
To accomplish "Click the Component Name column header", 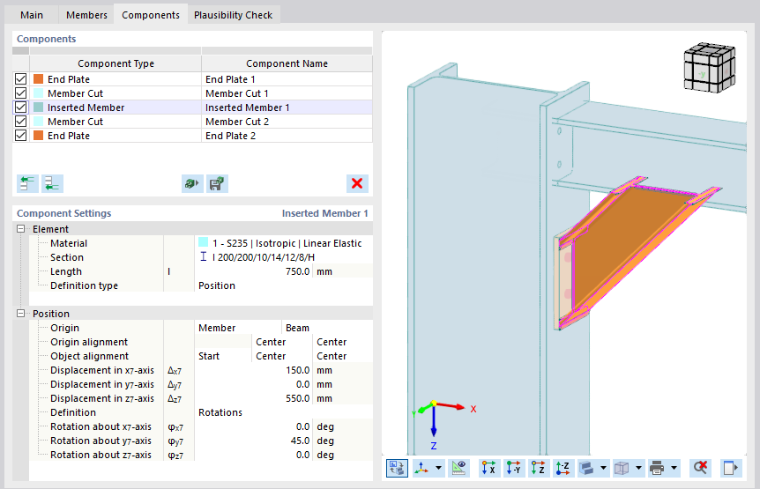I will (287, 63).
